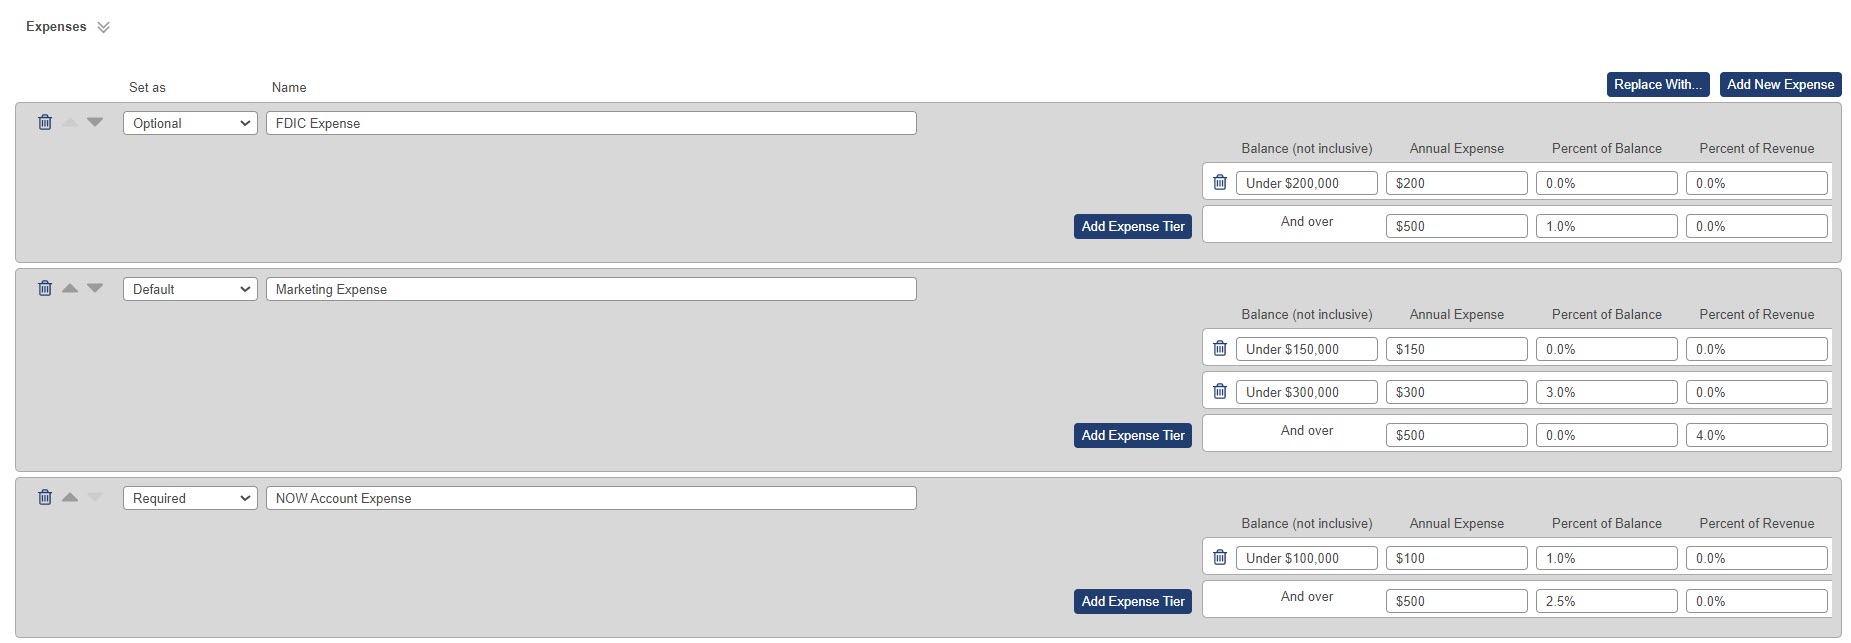The image size is (1851, 643).
Task: Move NOW Account Expense up
Action: pyautogui.click(x=70, y=497)
